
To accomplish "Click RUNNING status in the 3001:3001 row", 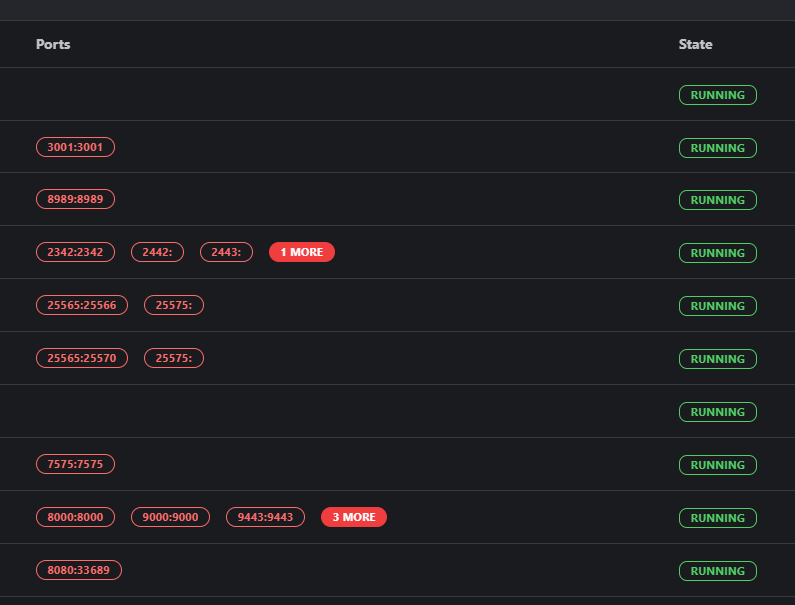I will point(717,148).
